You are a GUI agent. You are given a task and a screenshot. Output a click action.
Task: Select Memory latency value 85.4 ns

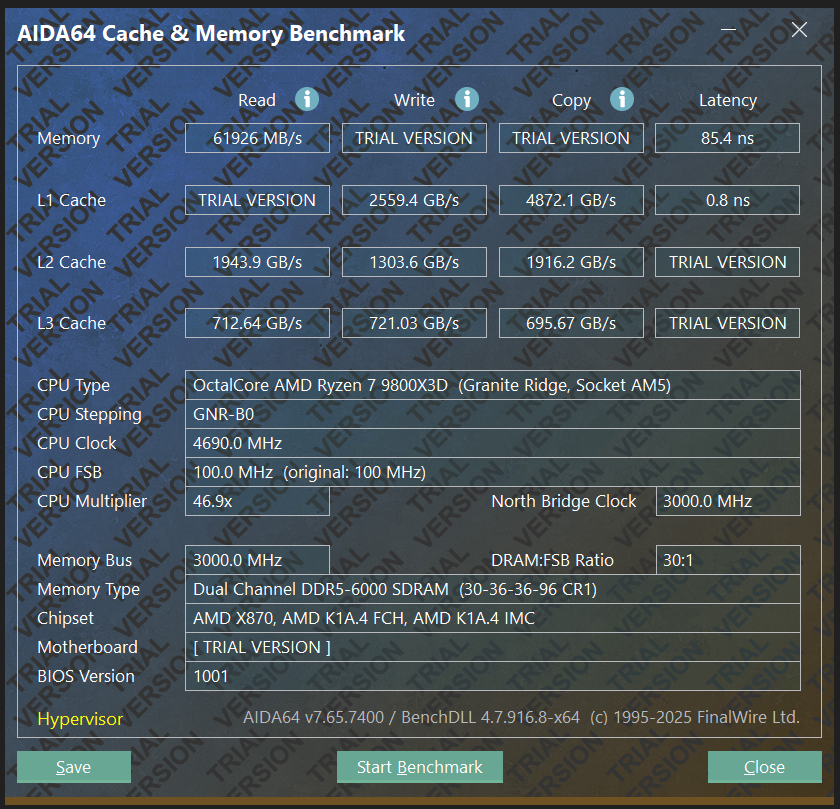point(727,138)
